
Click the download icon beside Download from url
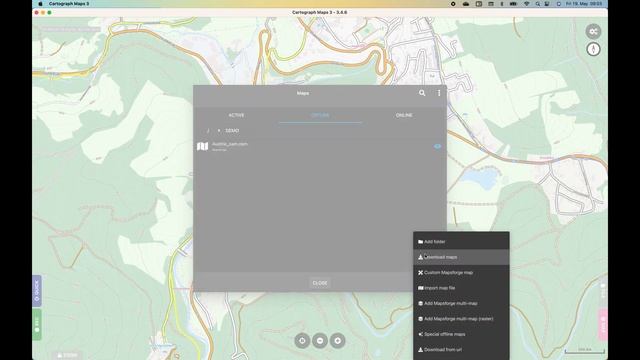(x=420, y=350)
